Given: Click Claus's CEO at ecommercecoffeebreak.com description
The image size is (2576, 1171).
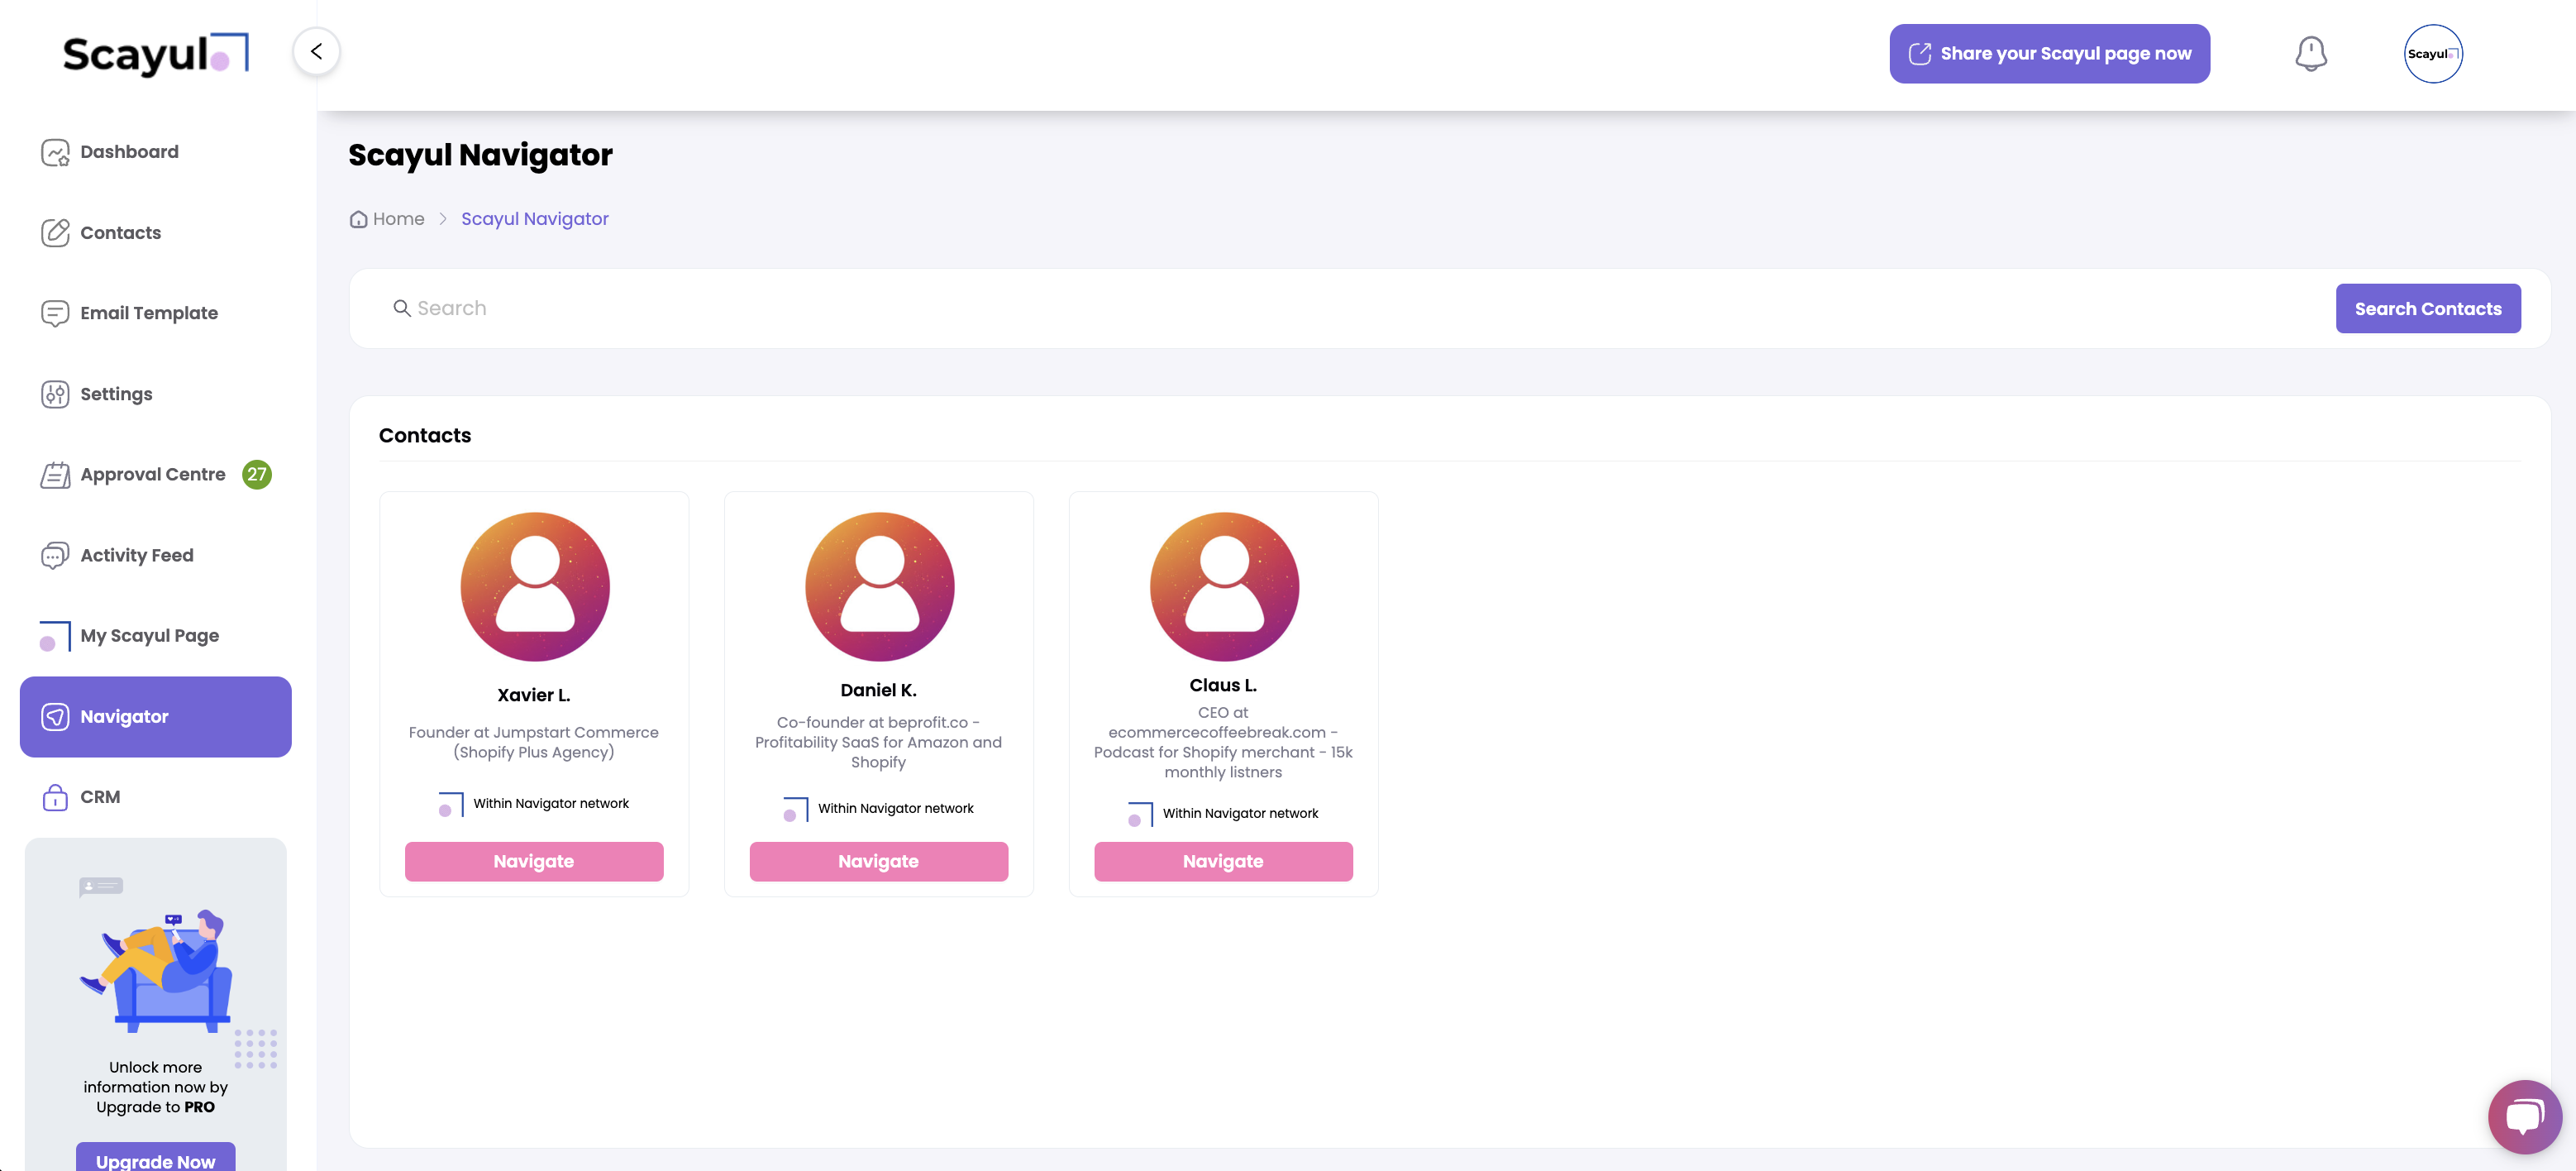Looking at the screenshot, I should 1223,742.
